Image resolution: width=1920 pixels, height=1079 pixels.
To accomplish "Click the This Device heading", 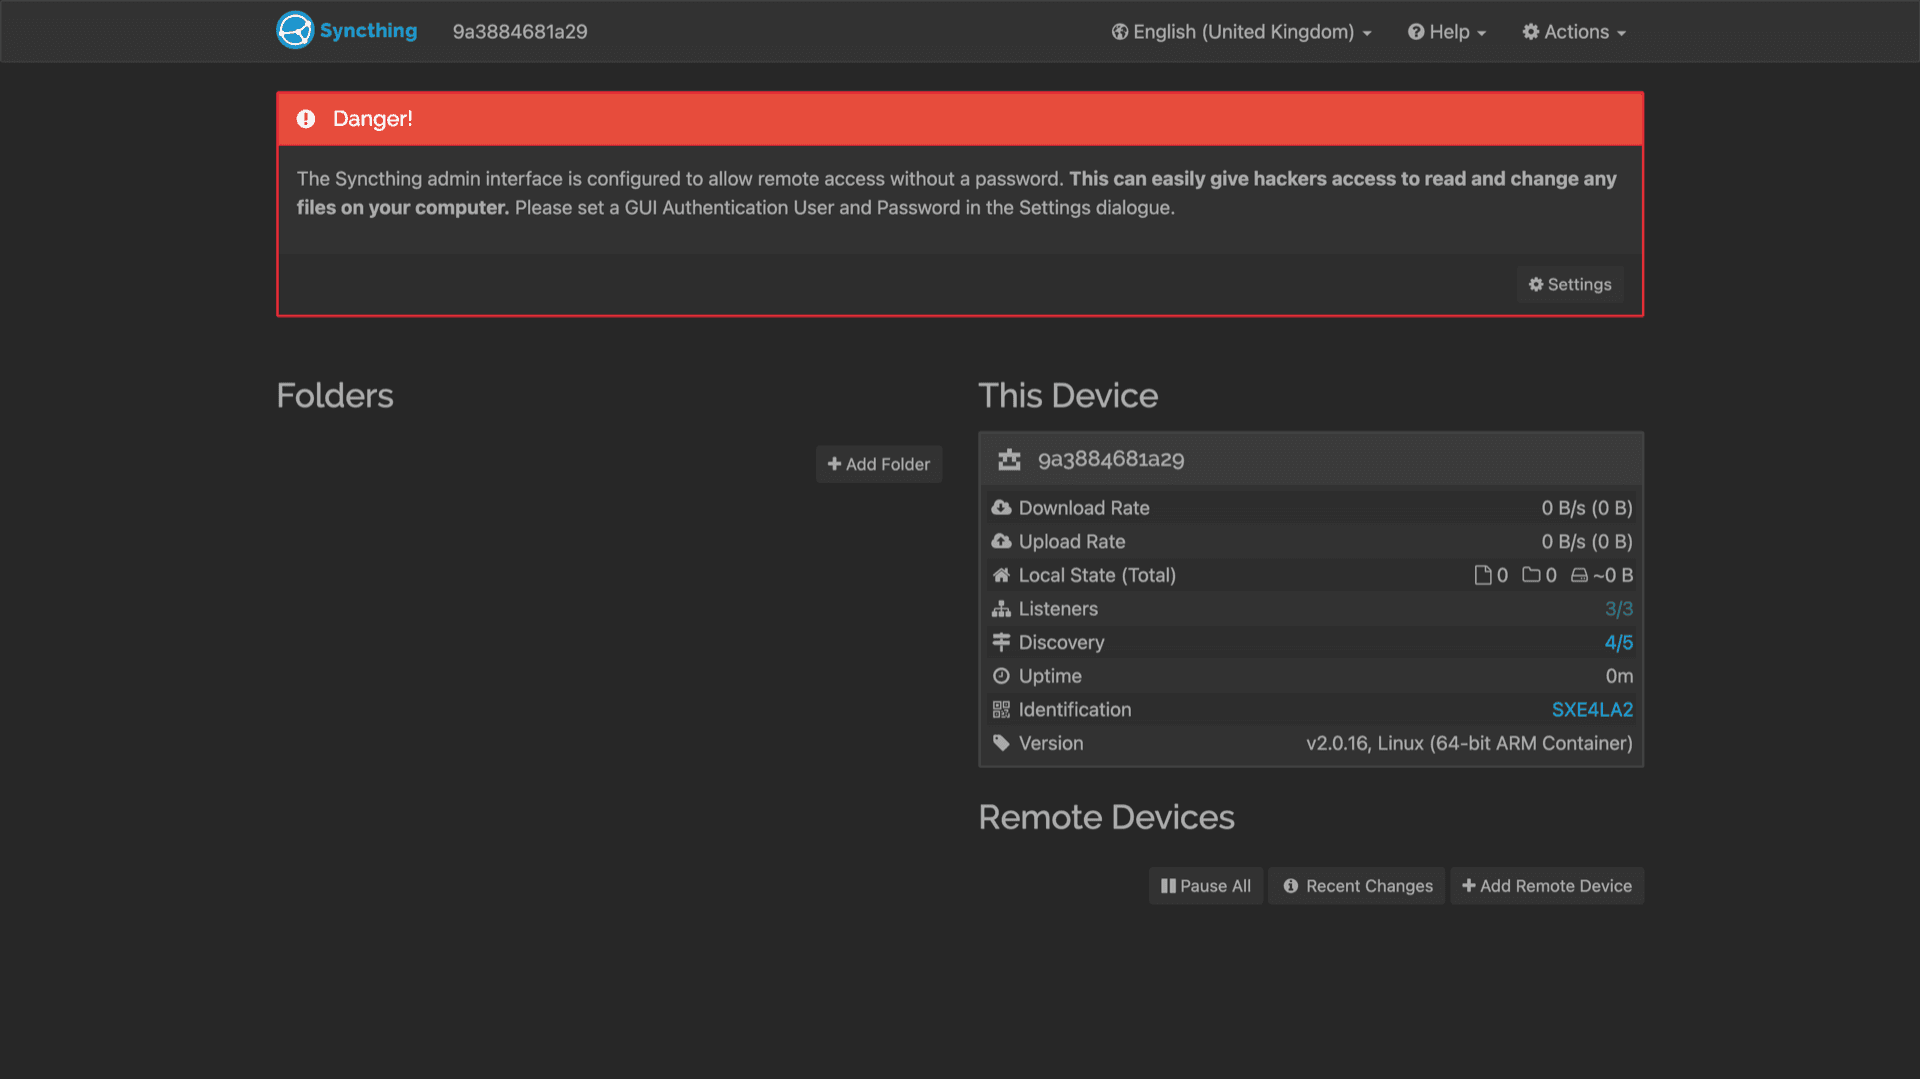I will point(1068,396).
